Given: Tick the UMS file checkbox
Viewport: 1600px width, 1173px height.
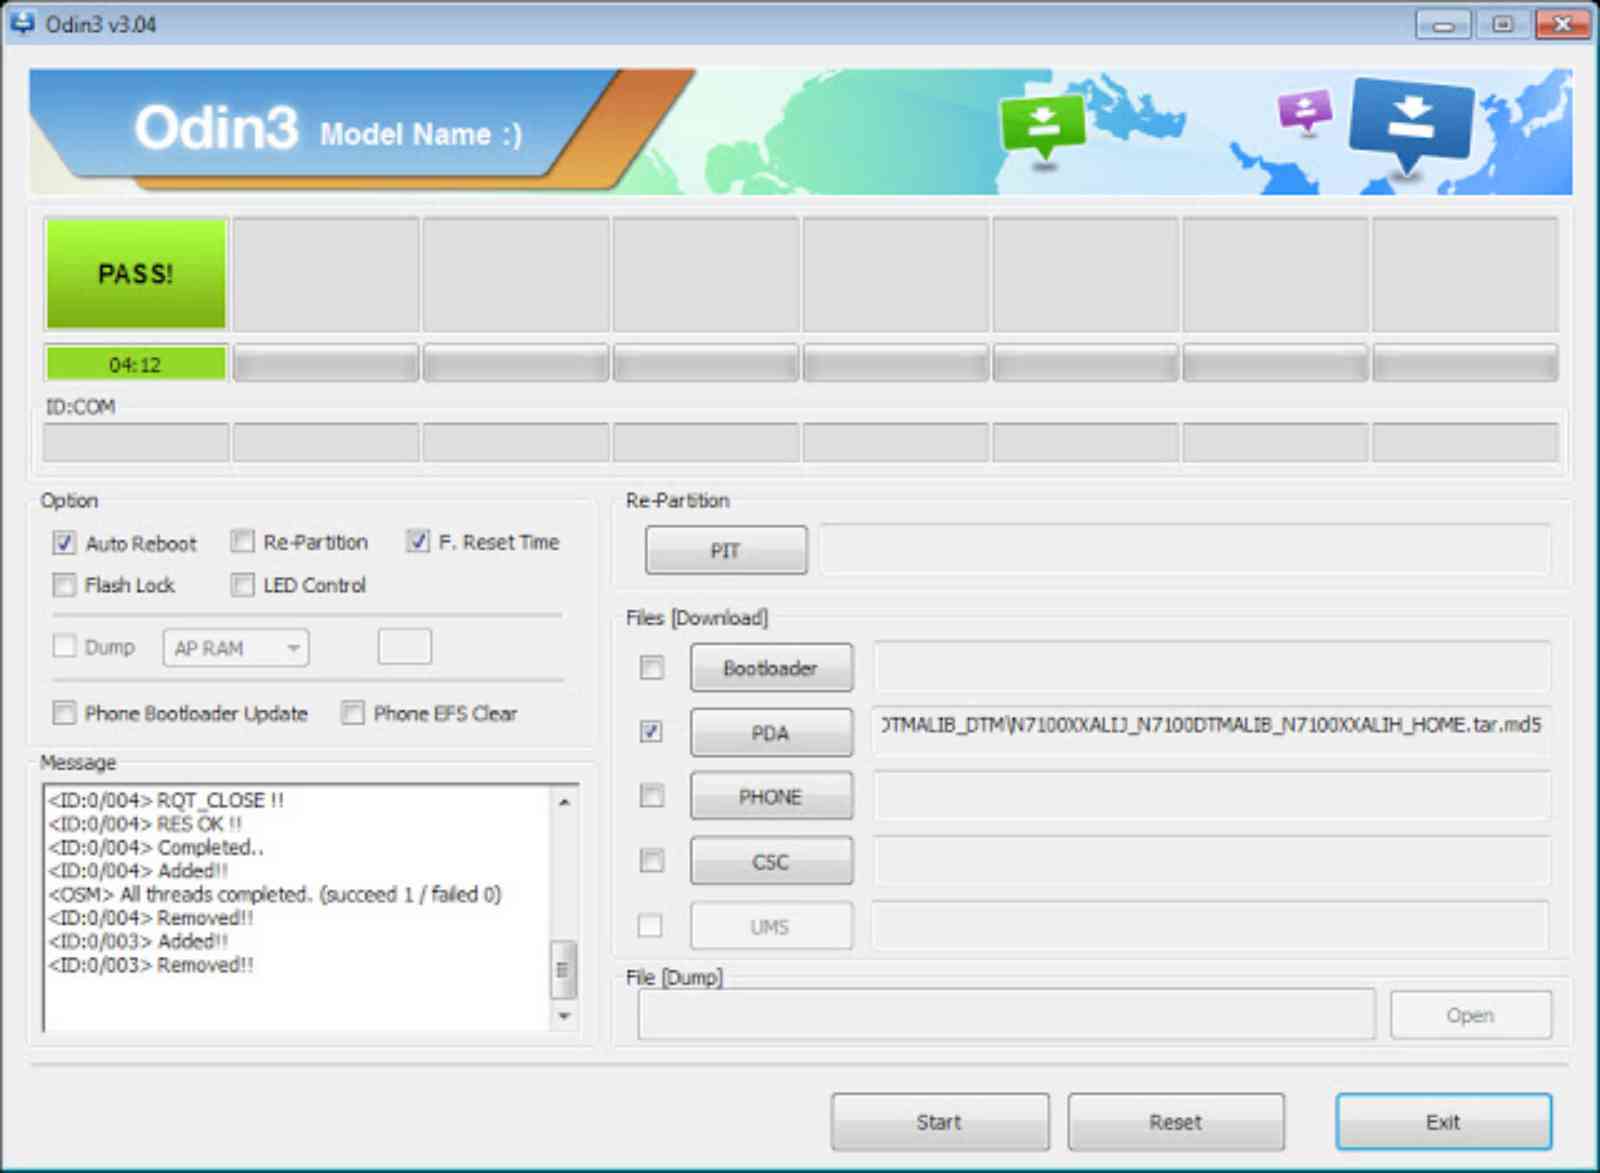Looking at the screenshot, I should click(650, 926).
